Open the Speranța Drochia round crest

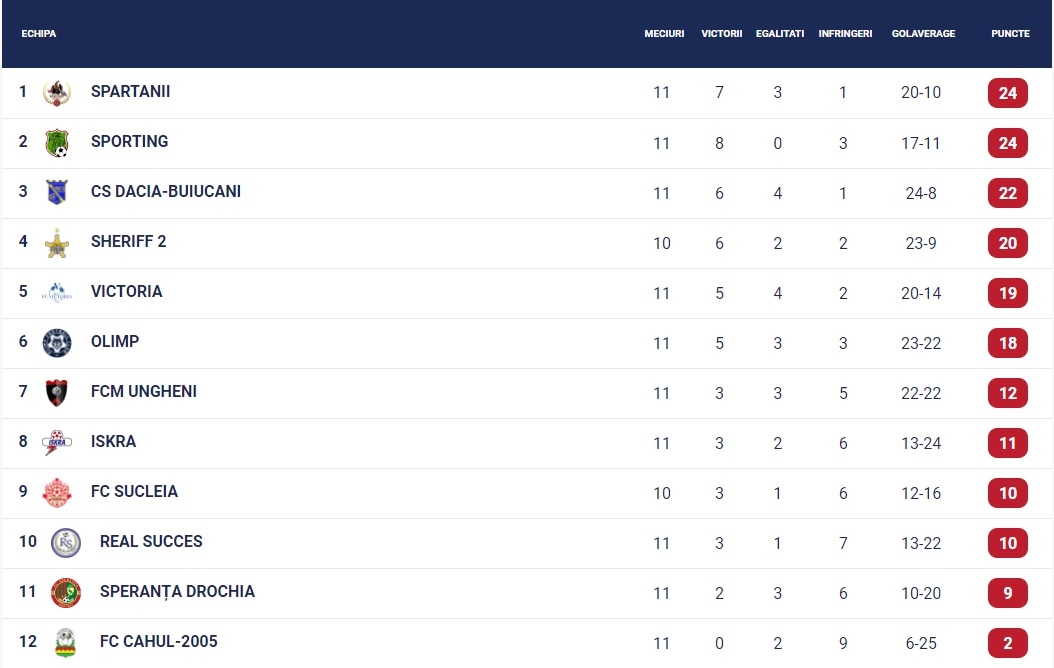click(66, 593)
